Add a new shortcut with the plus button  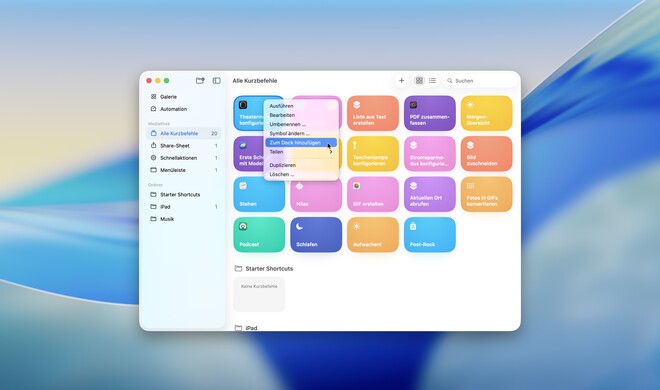click(x=402, y=80)
